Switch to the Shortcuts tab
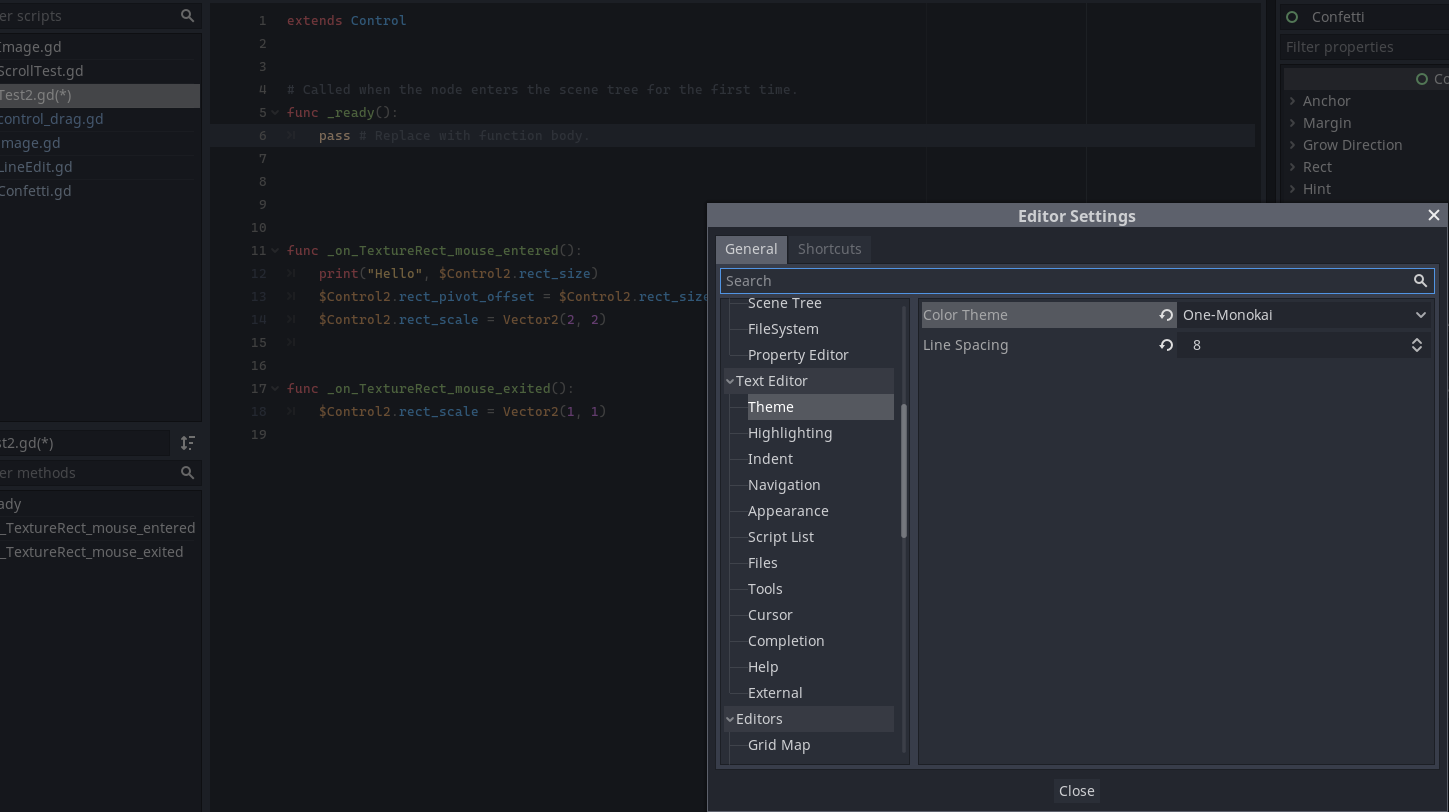1449x812 pixels. [829, 249]
